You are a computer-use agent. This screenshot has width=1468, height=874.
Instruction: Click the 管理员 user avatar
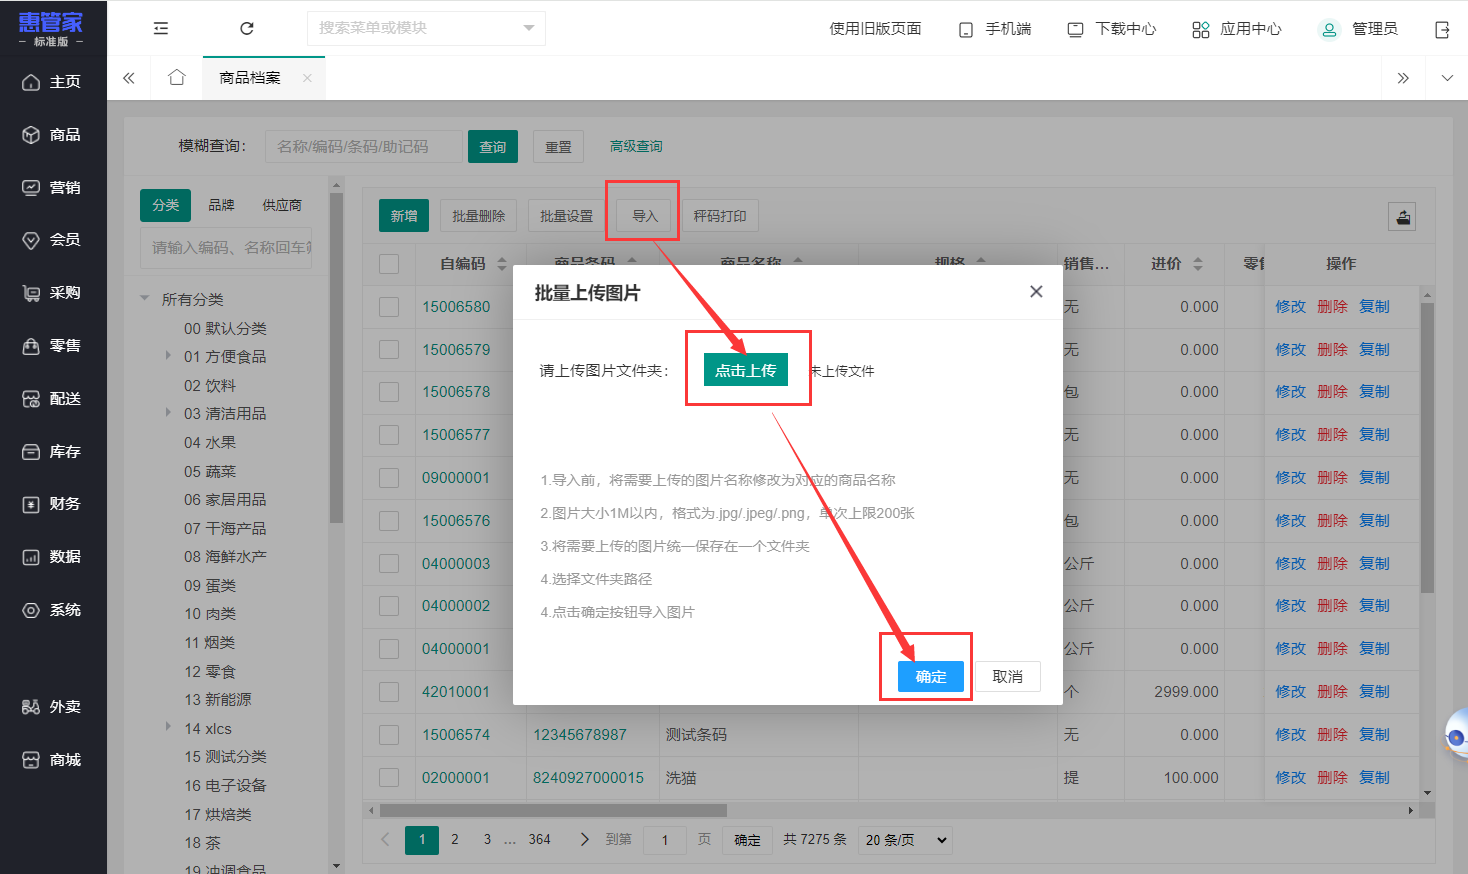pos(1329,29)
